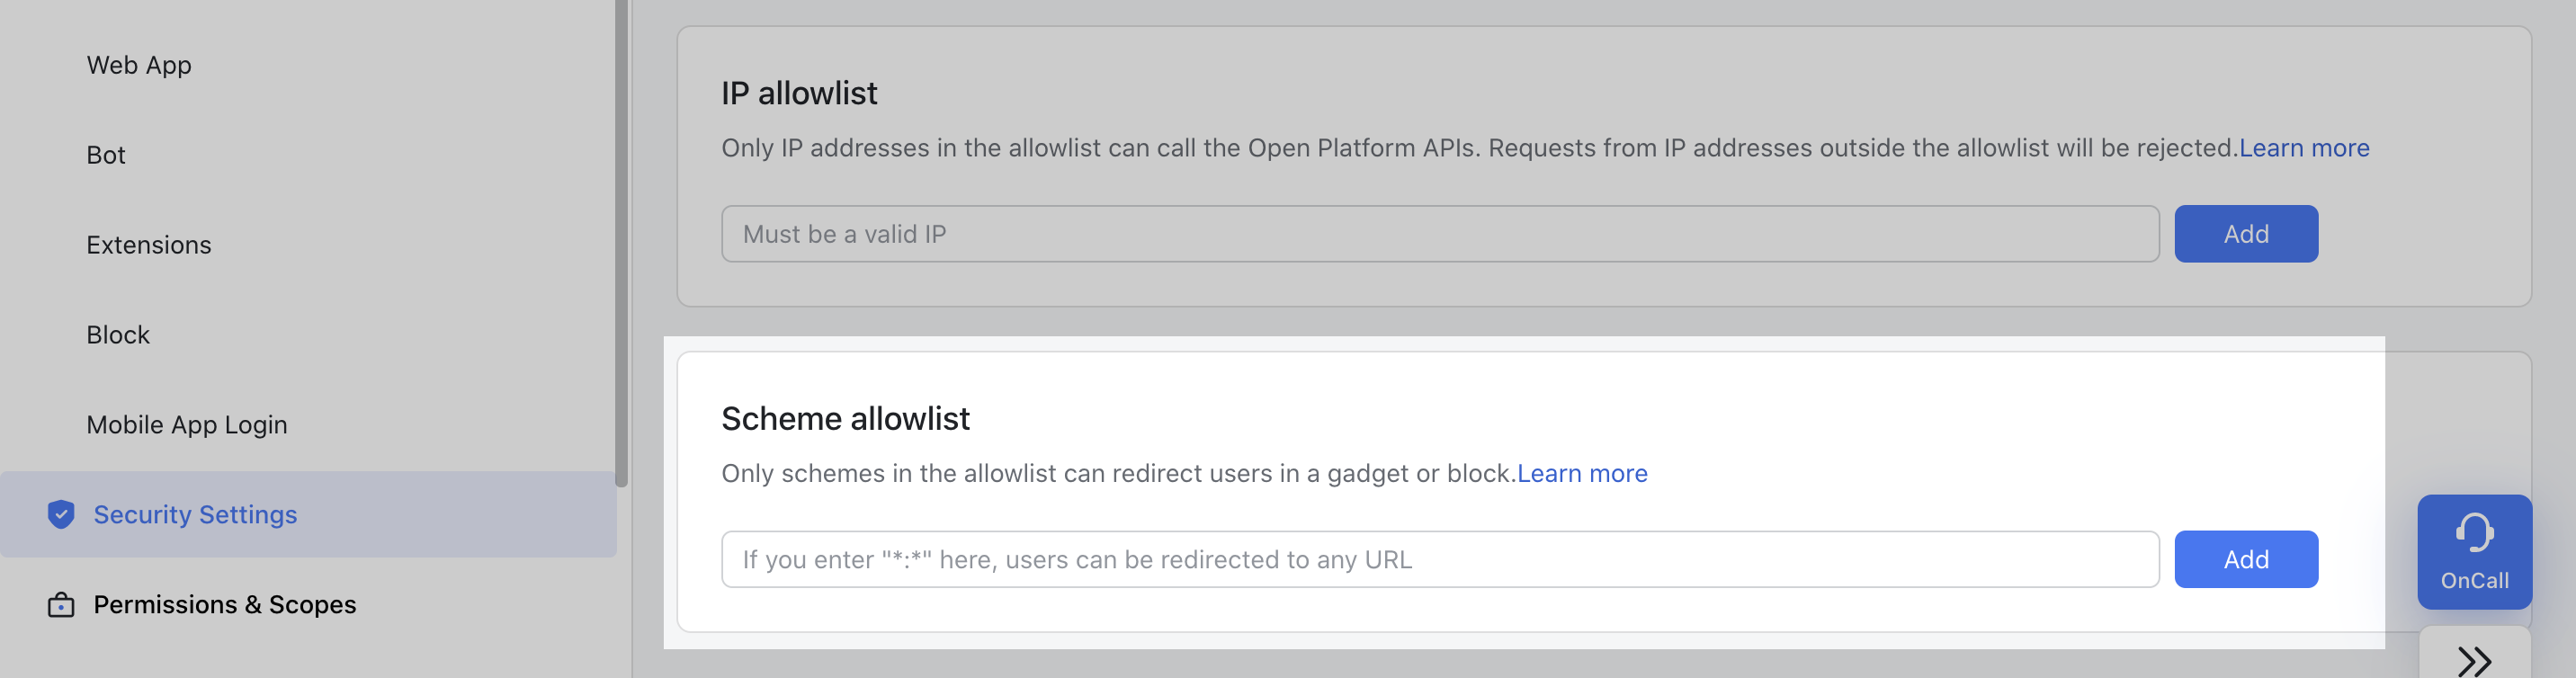Open Scheme allowlist Learn more link

(x=1582, y=473)
